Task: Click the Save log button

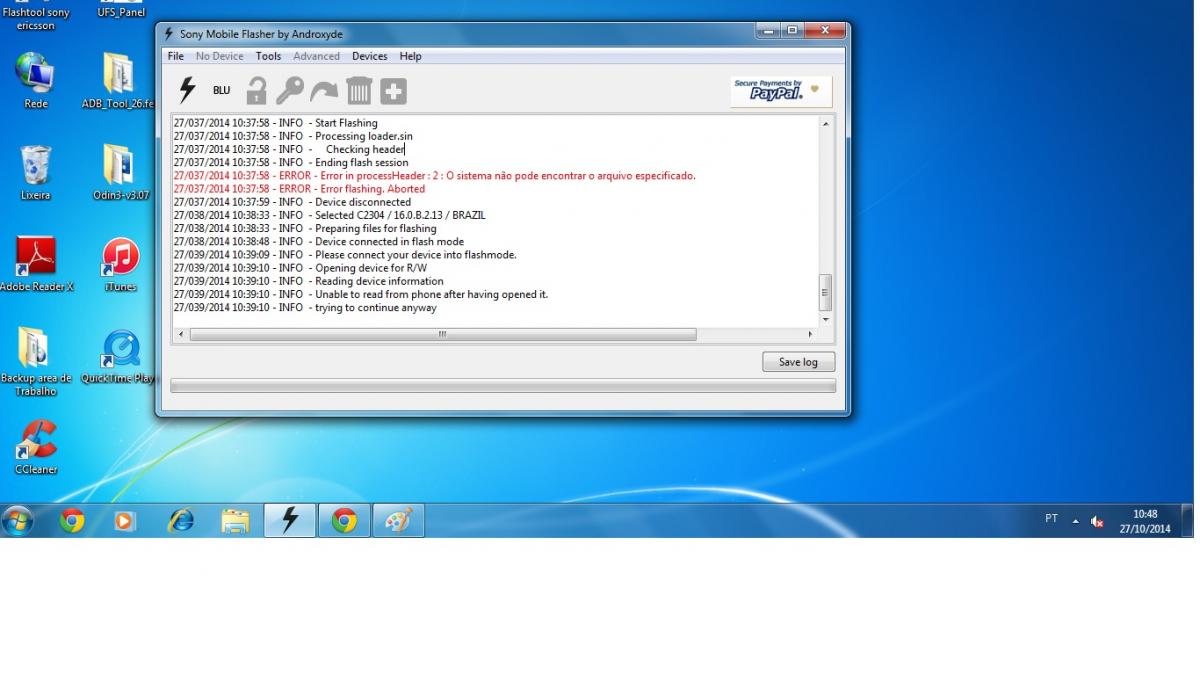Action: [798, 362]
